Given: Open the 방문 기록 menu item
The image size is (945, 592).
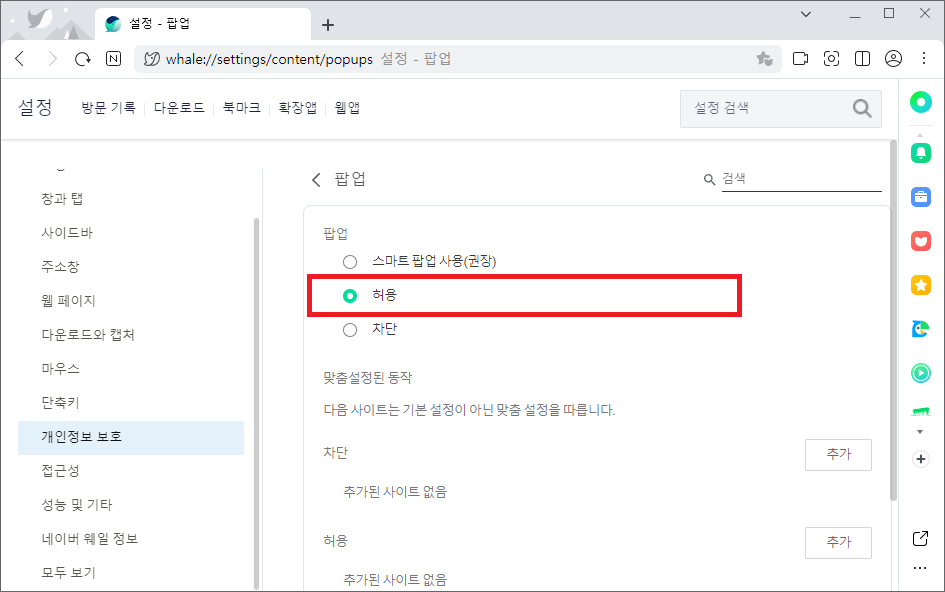Looking at the screenshot, I should pyautogui.click(x=107, y=107).
